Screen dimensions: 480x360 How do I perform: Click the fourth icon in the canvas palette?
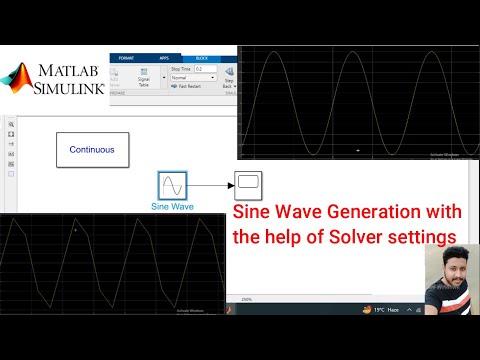pos(11,154)
